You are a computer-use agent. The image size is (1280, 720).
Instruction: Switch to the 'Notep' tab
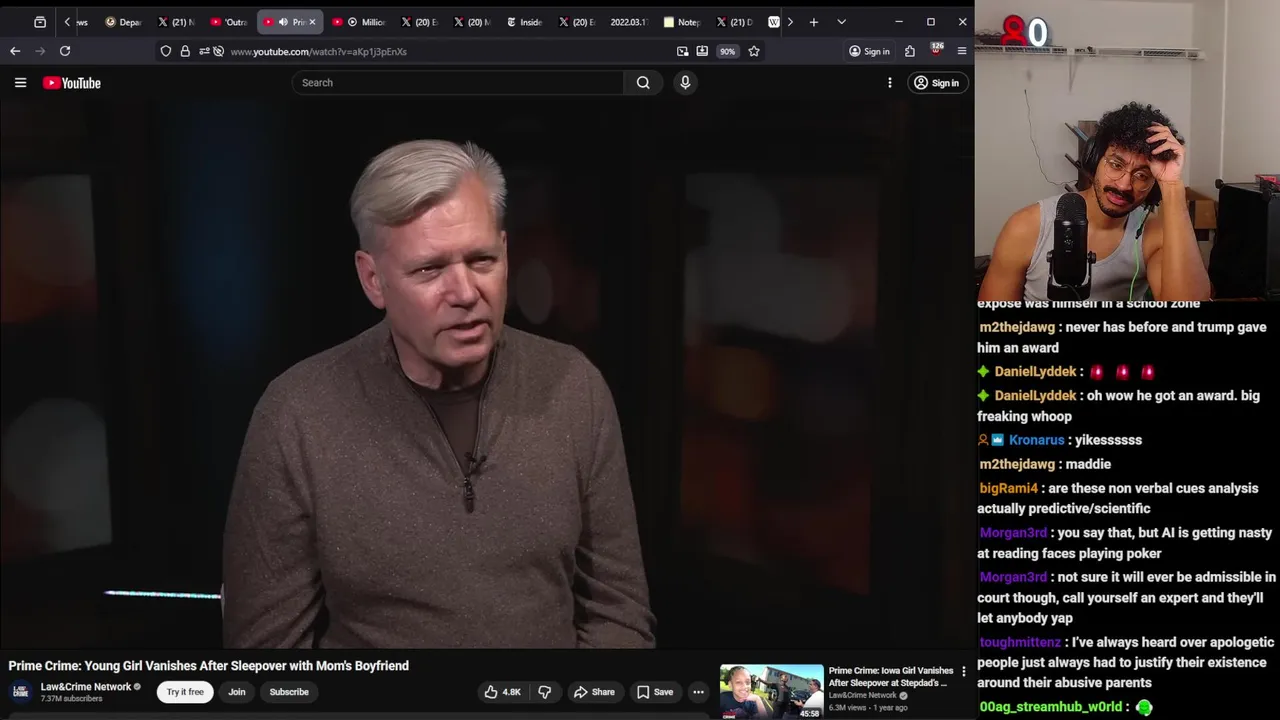pyautogui.click(x=682, y=22)
